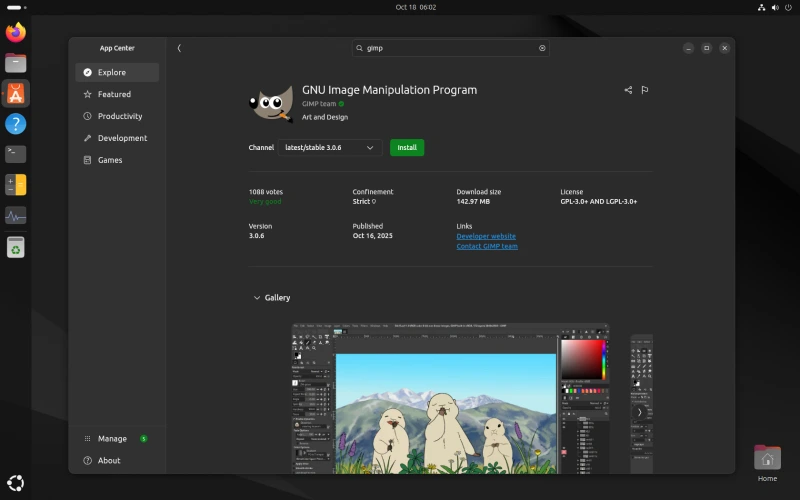The height and width of the screenshot is (500, 800).
Task: Open the Manage updates page
Action: click(x=112, y=439)
